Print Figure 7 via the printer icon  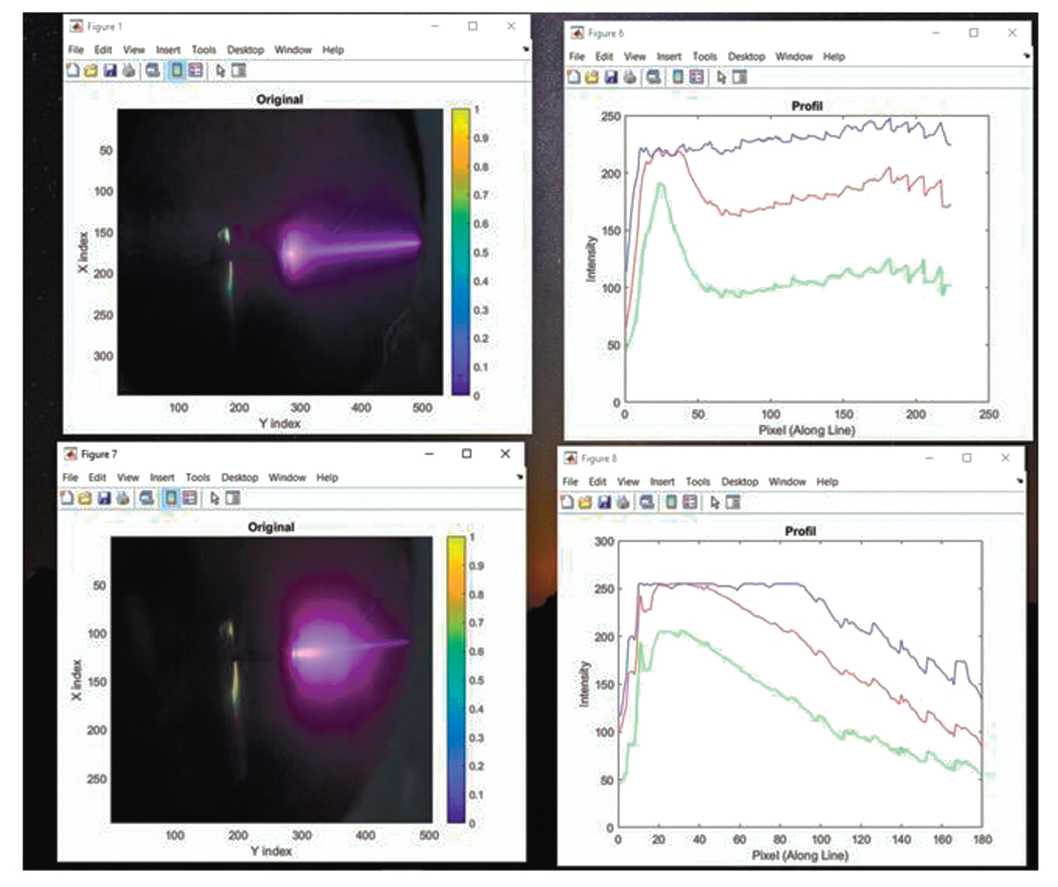(123, 498)
